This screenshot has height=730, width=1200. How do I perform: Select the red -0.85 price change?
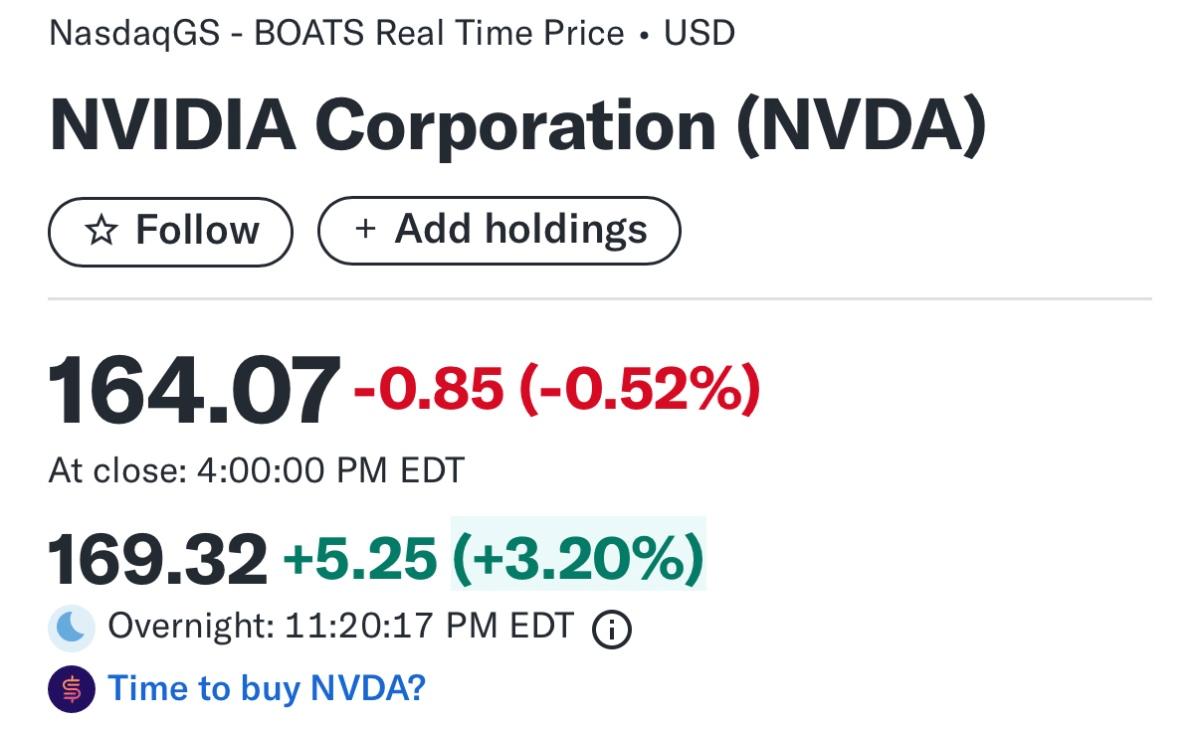[429, 388]
